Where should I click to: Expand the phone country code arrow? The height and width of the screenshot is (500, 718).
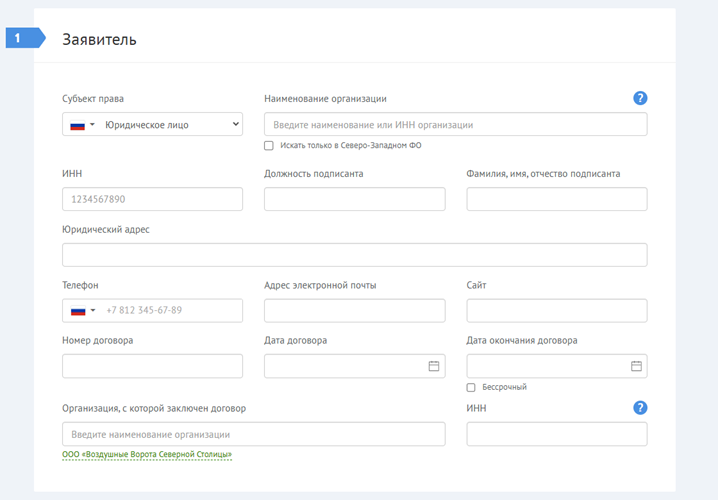coord(93,310)
